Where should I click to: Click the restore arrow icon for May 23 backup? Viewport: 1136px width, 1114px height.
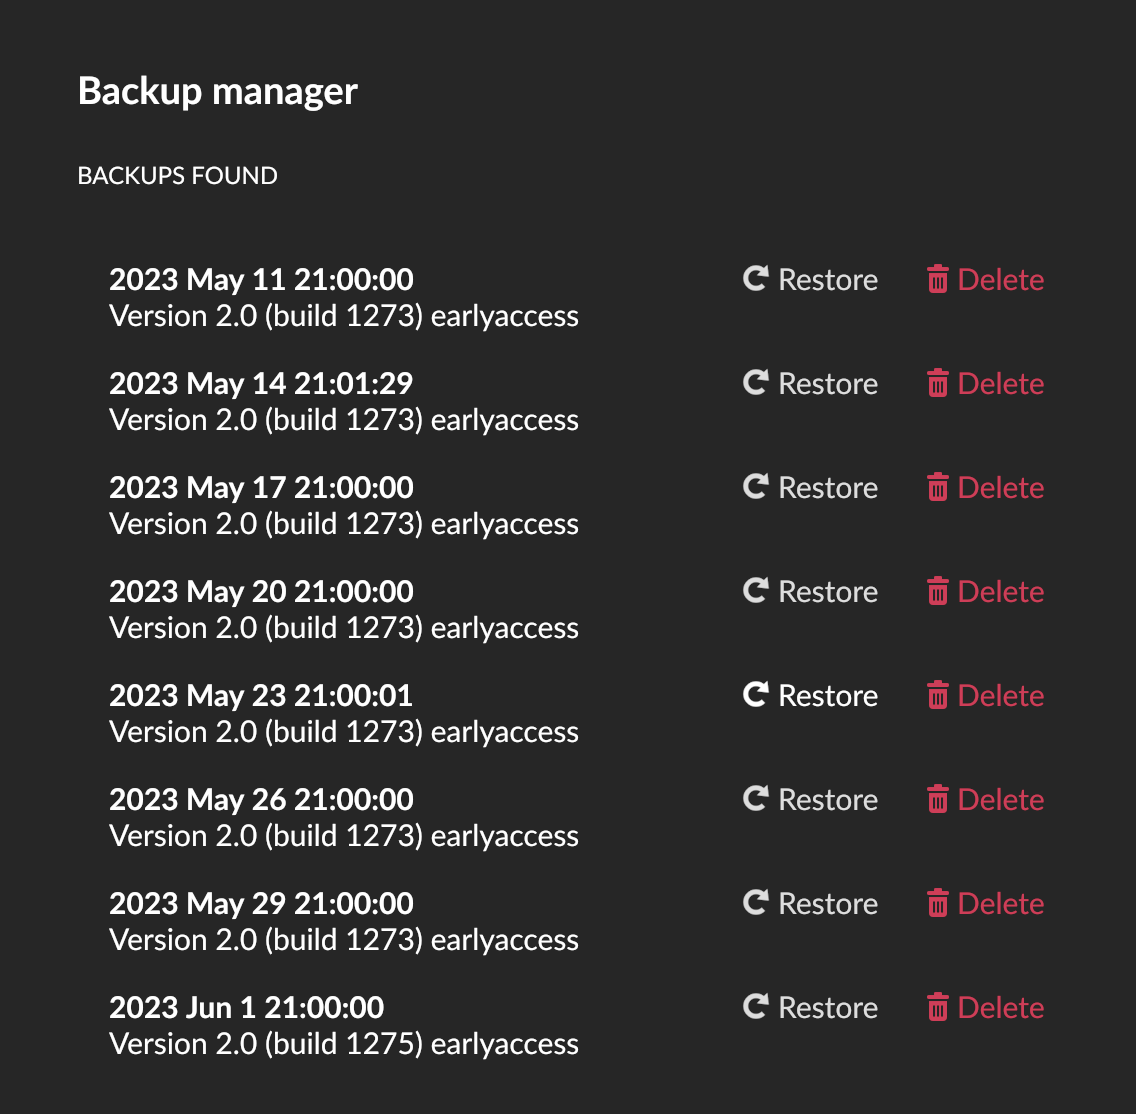click(755, 695)
